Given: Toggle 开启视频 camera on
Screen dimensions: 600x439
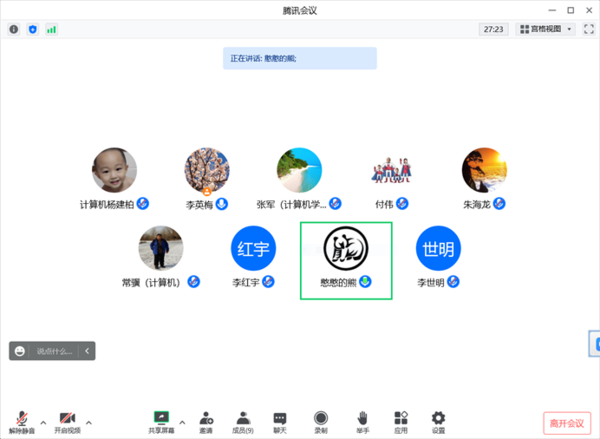Looking at the screenshot, I should pos(67,422).
